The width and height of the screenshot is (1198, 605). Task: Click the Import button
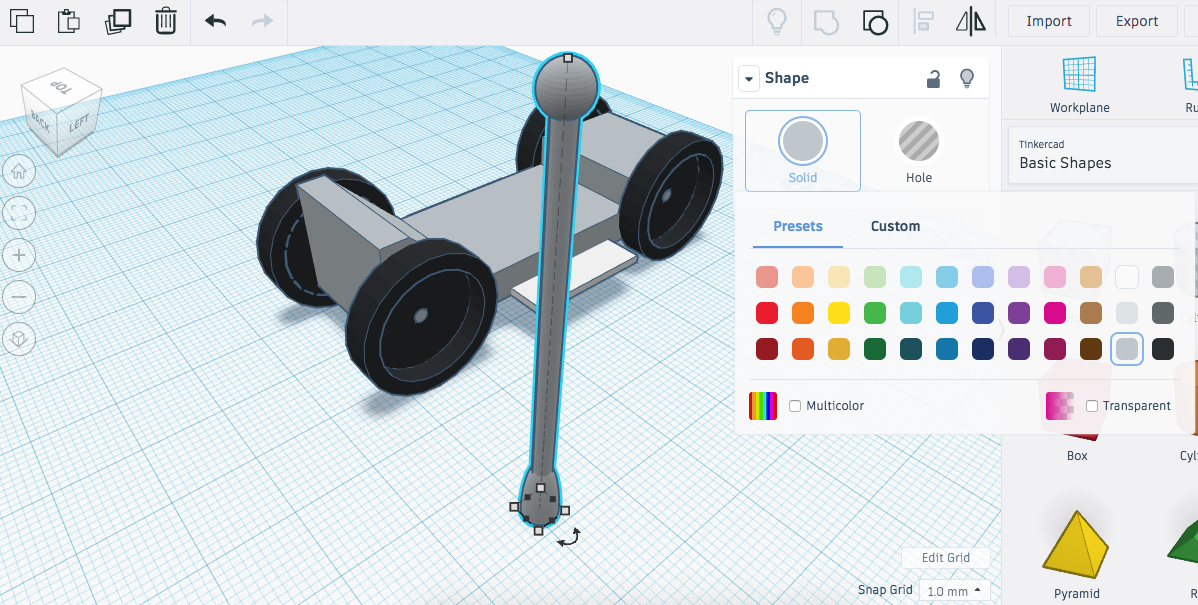(1048, 21)
